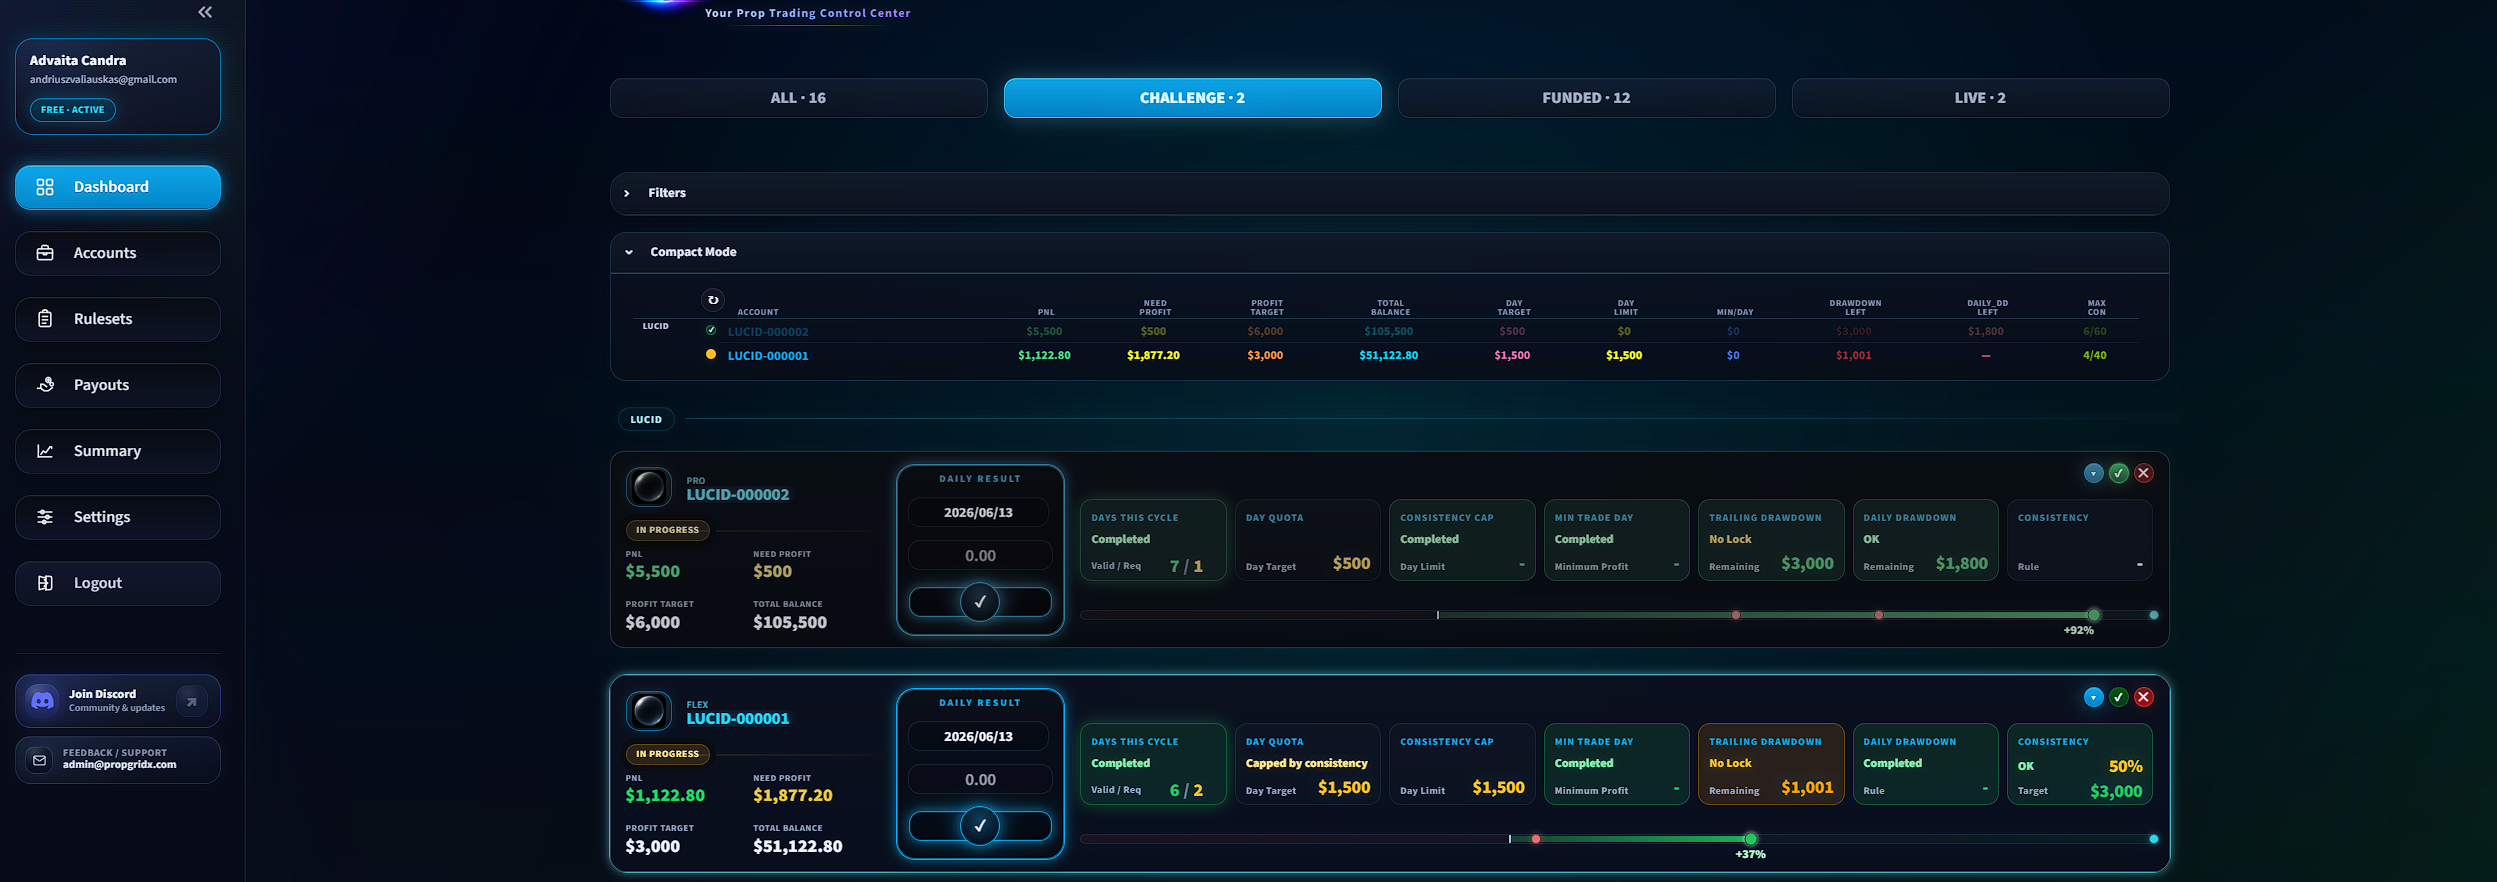Viewport: 2497px width, 882px height.
Task: Click the Discord logo icon
Action: 42,701
